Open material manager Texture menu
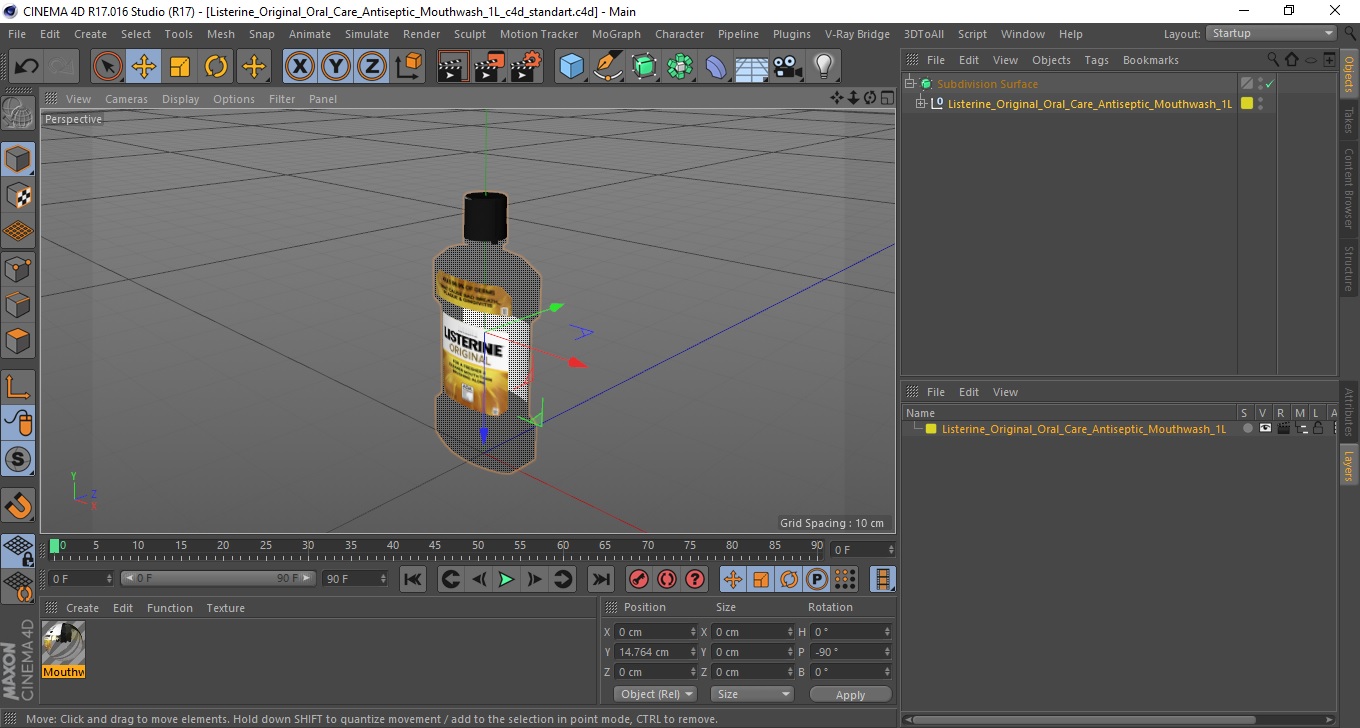 (x=225, y=608)
